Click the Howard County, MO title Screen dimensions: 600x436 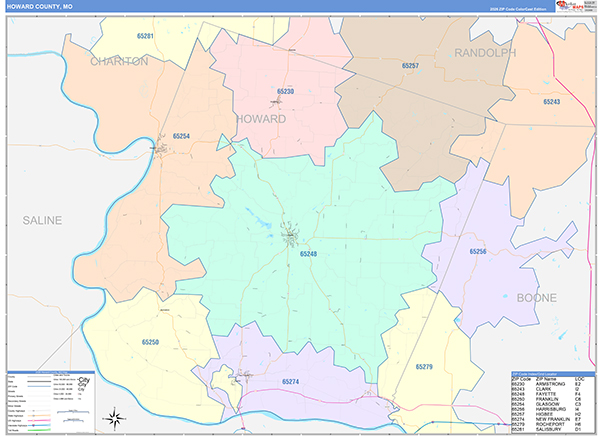coord(39,7)
